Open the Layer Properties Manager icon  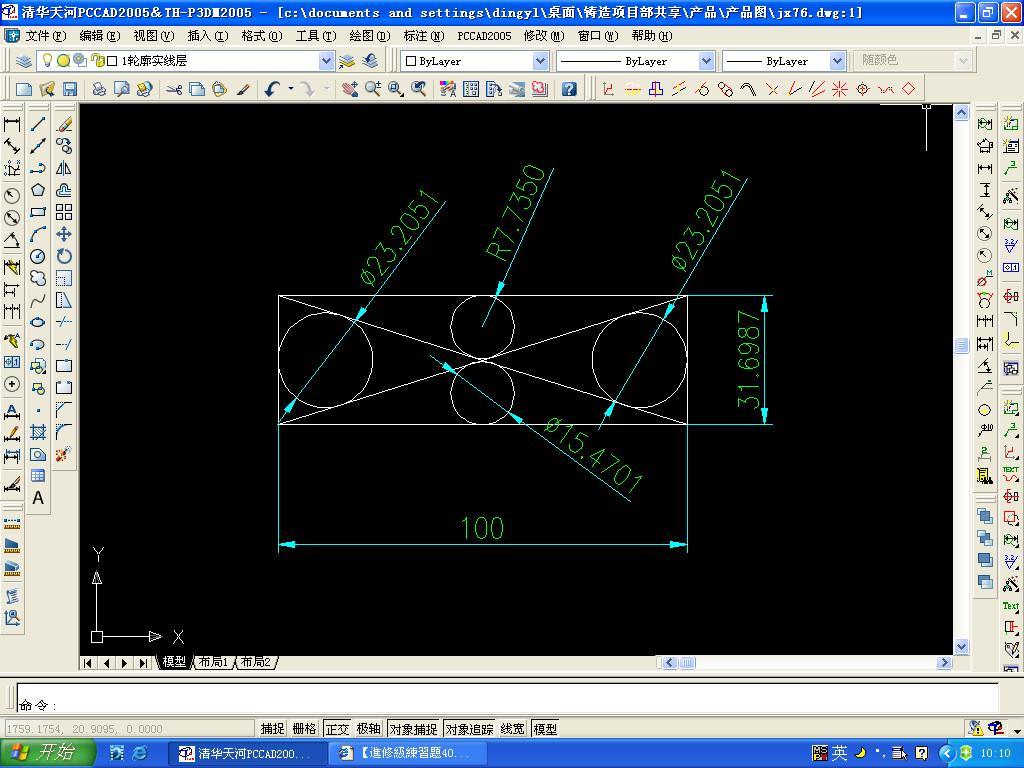24,61
